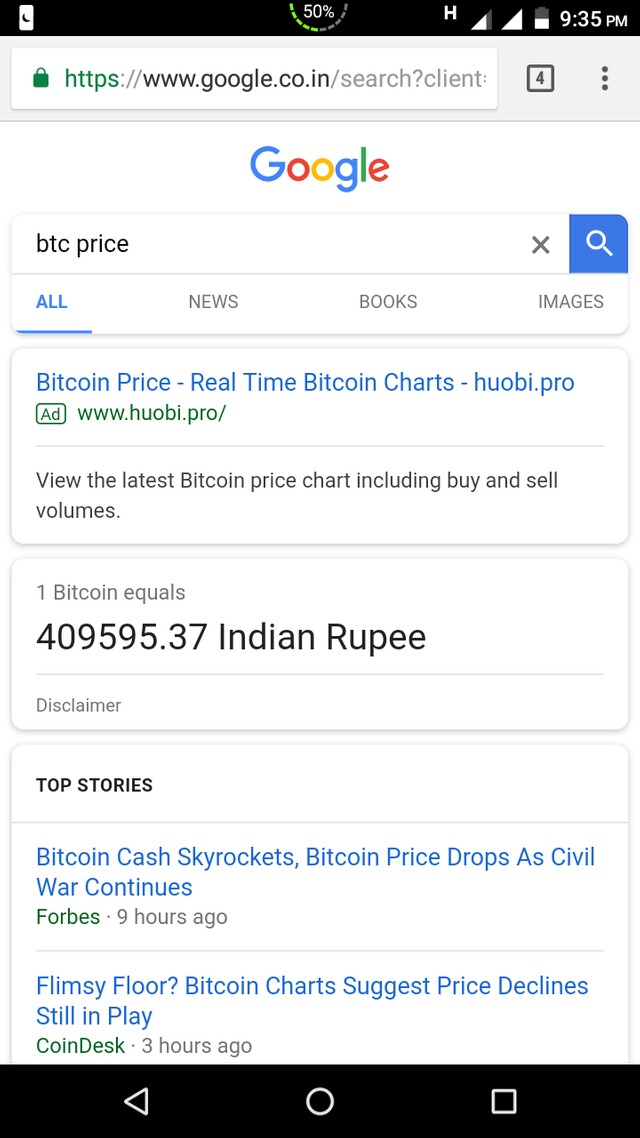Tap the blue search magnifier button

tap(598, 244)
